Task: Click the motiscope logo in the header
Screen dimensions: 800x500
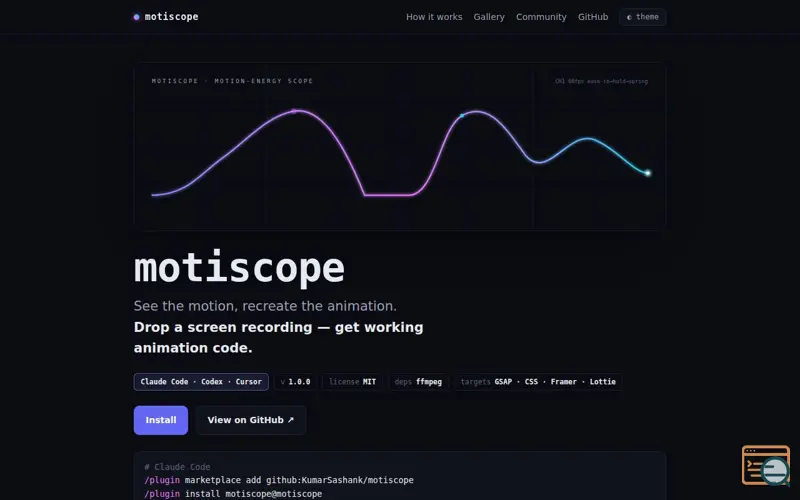Action: pyautogui.click(x=166, y=17)
